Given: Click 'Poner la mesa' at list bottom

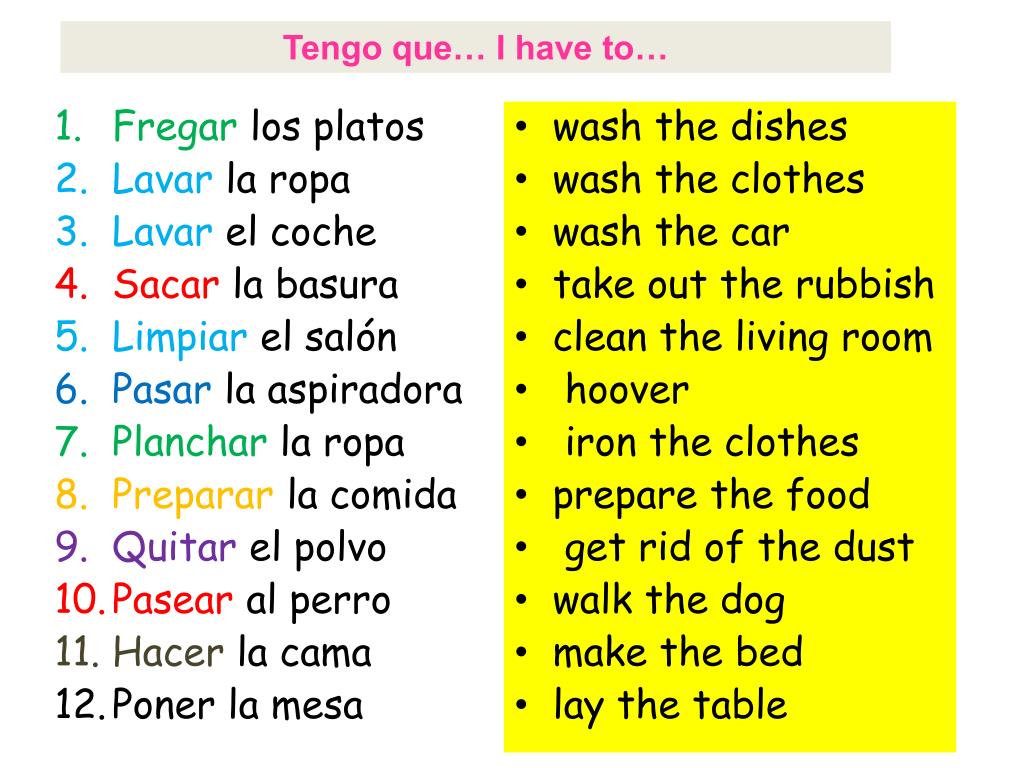Looking at the screenshot, I should pyautogui.click(x=237, y=706).
